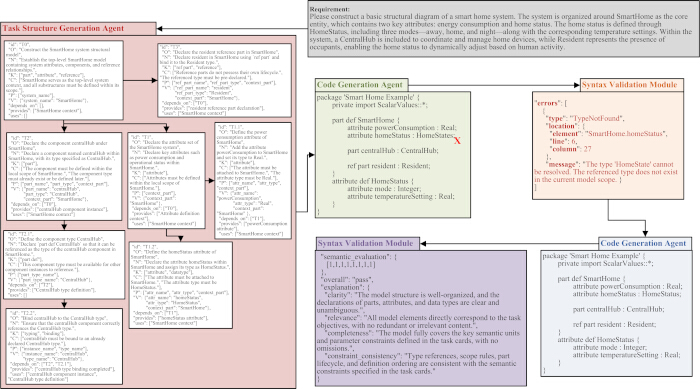Image resolution: width=700 pixels, height=389 pixels.
Task: Select the T3 resident reference task card
Action: (225, 80)
